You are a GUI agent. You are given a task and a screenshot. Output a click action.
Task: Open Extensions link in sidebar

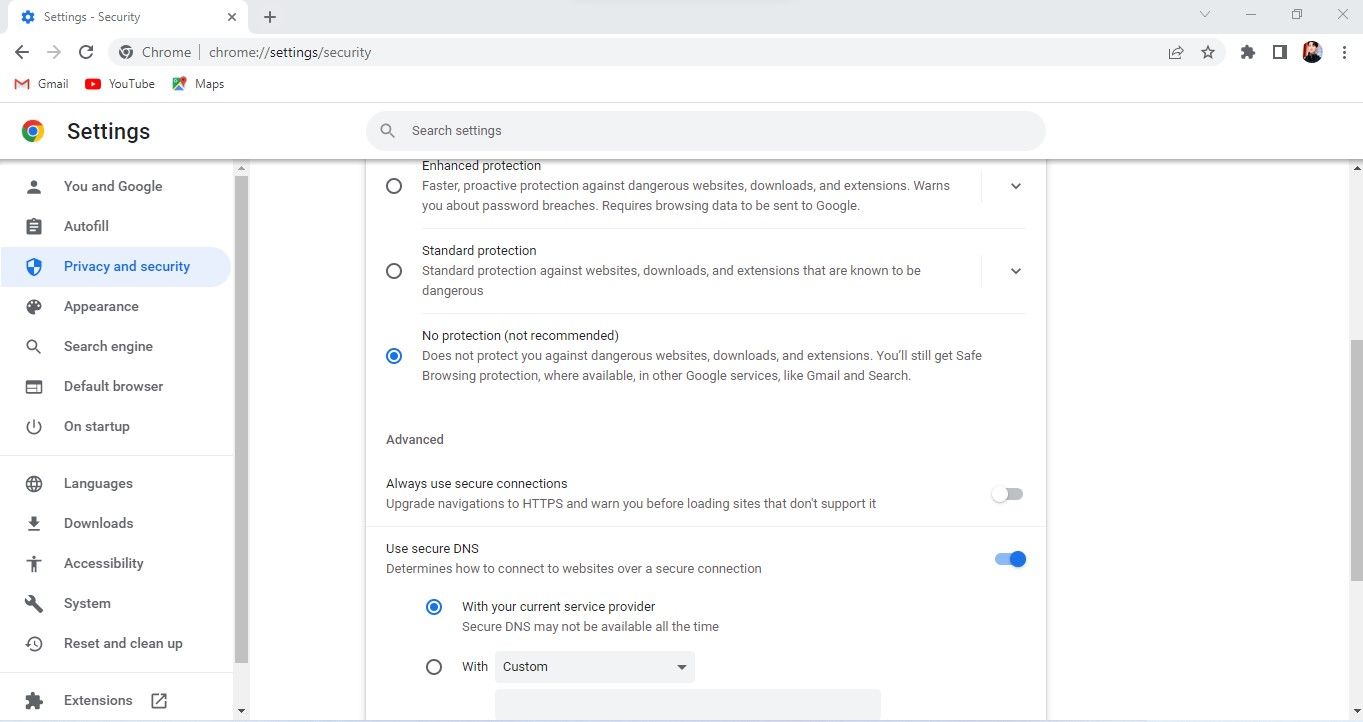coord(98,700)
